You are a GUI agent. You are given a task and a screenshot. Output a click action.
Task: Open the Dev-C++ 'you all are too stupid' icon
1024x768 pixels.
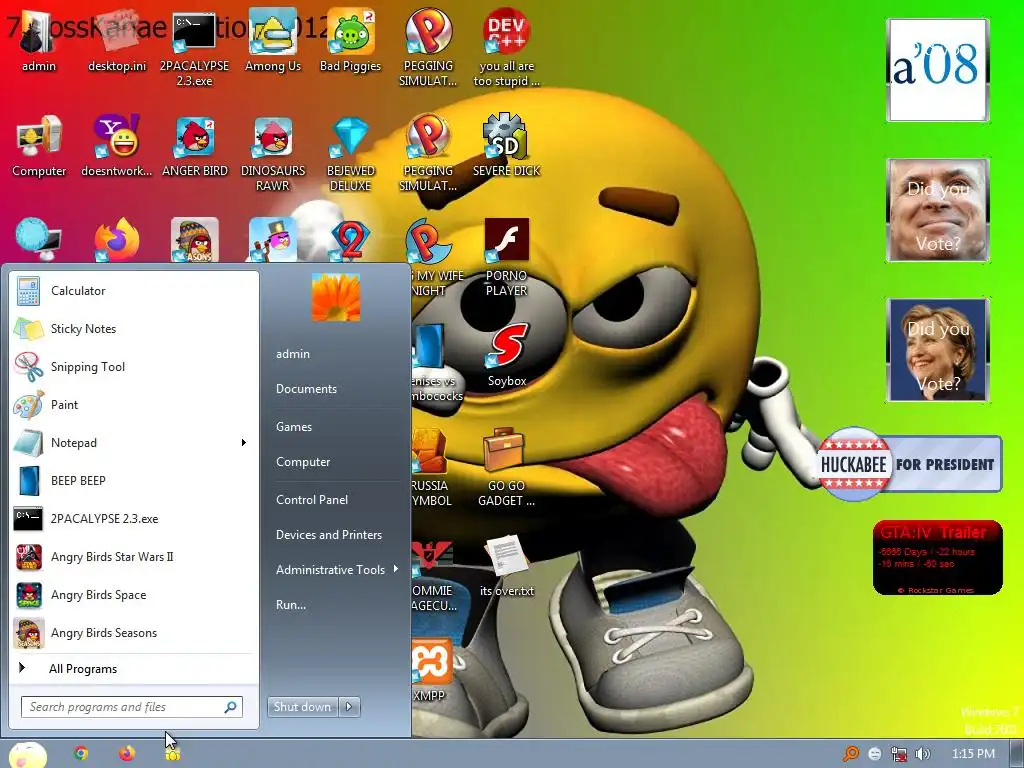507,47
